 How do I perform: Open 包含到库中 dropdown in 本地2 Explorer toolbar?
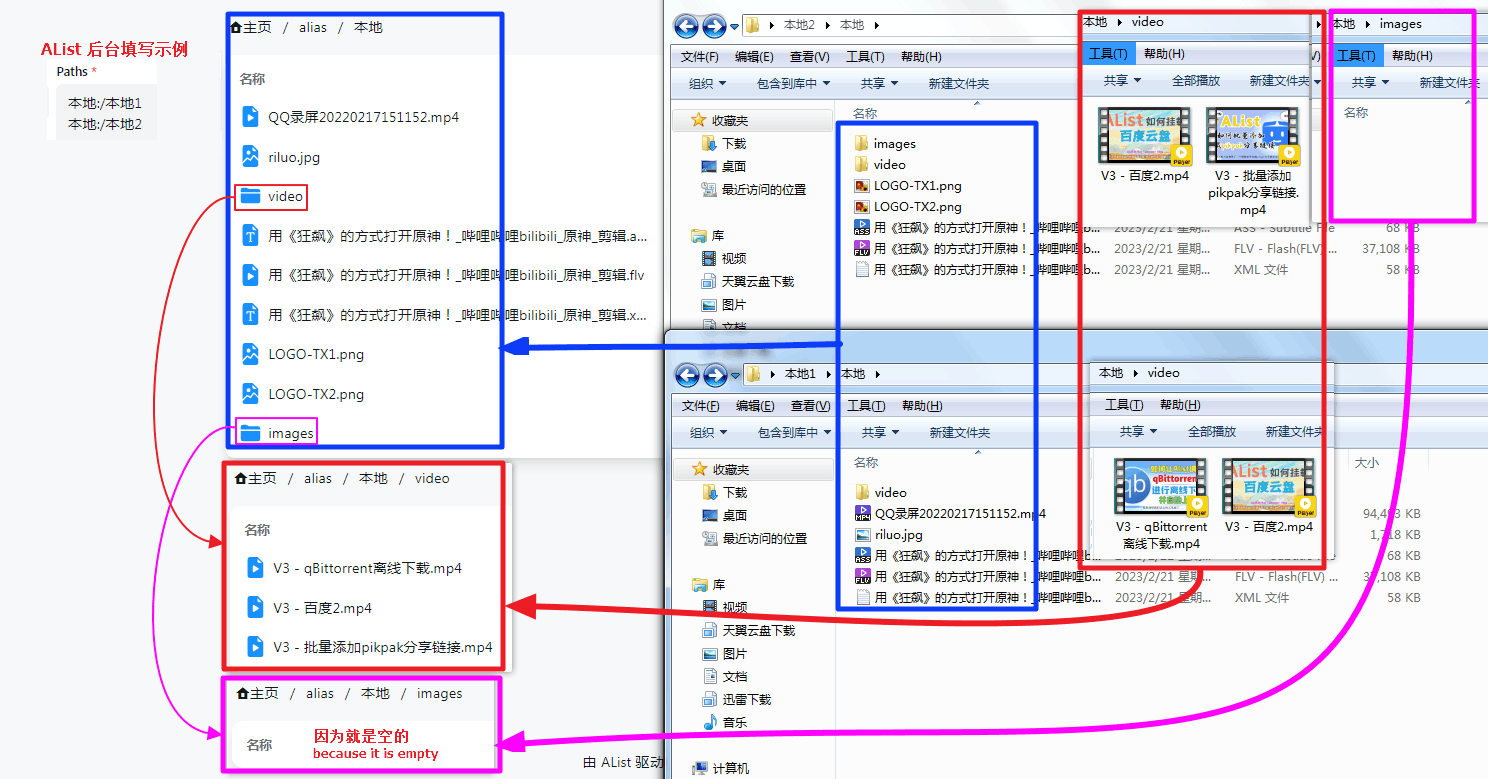point(794,84)
